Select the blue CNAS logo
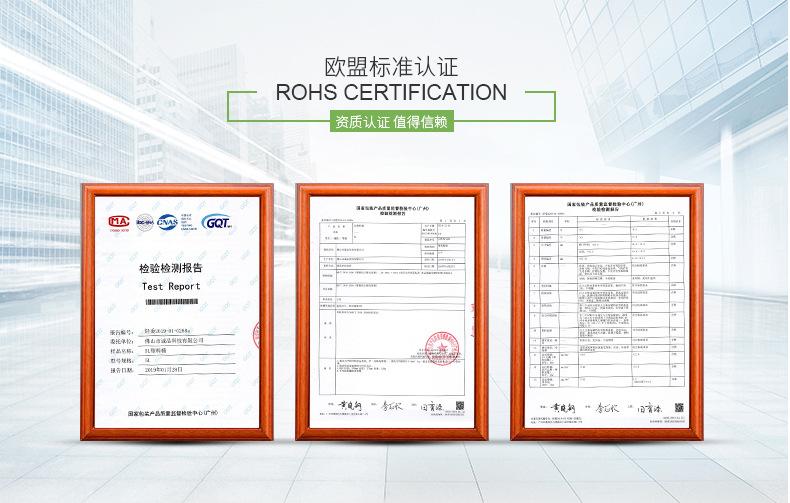 coord(167,222)
